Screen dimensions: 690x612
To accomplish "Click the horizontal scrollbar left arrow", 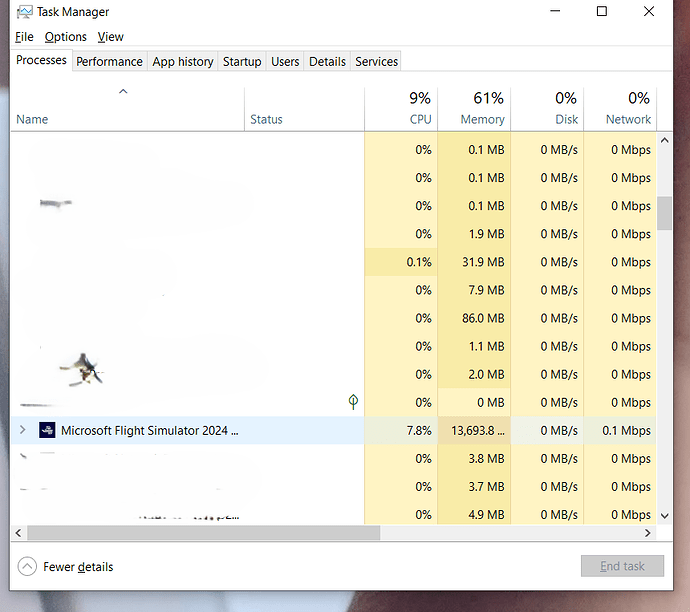I will click(x=18, y=533).
